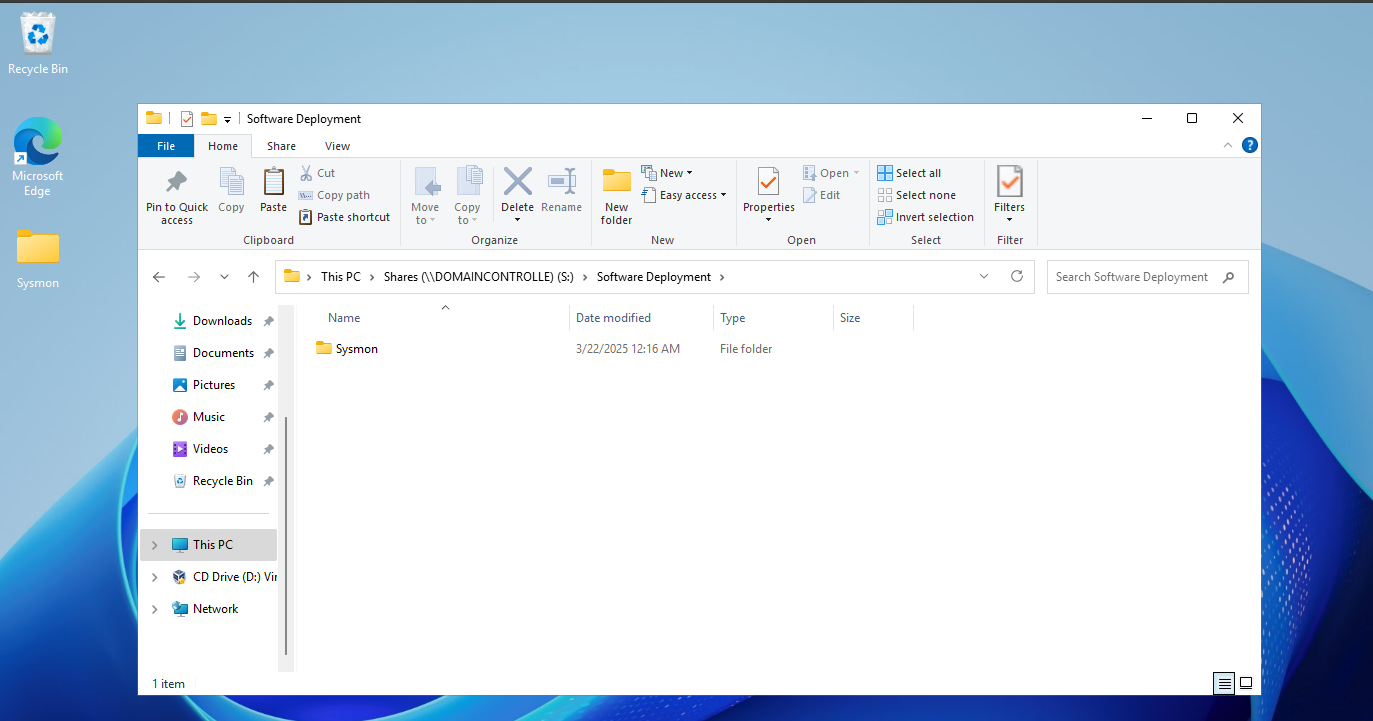Click Invert selection button
Viewport: 1373px width, 721px height.
click(x=925, y=217)
